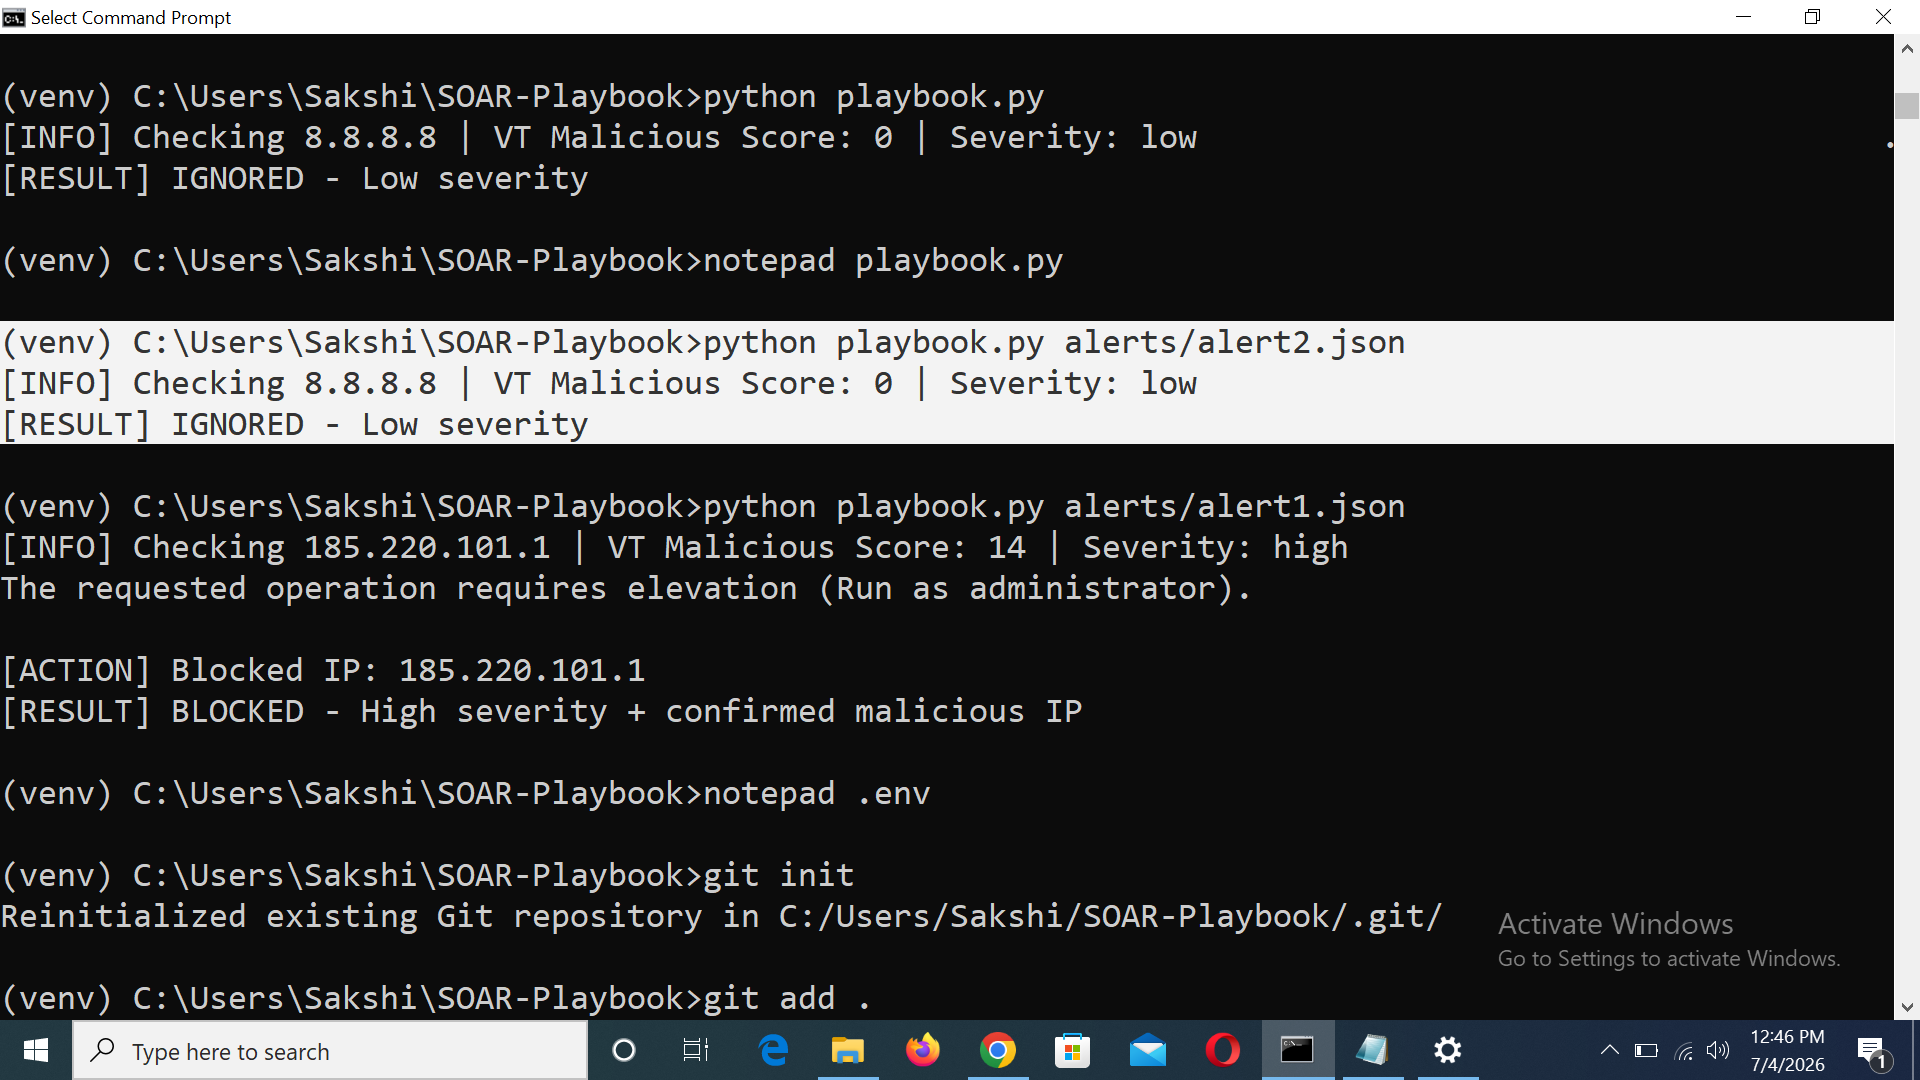Show hidden system tray icons
The width and height of the screenshot is (1920, 1080).
tap(1609, 1050)
